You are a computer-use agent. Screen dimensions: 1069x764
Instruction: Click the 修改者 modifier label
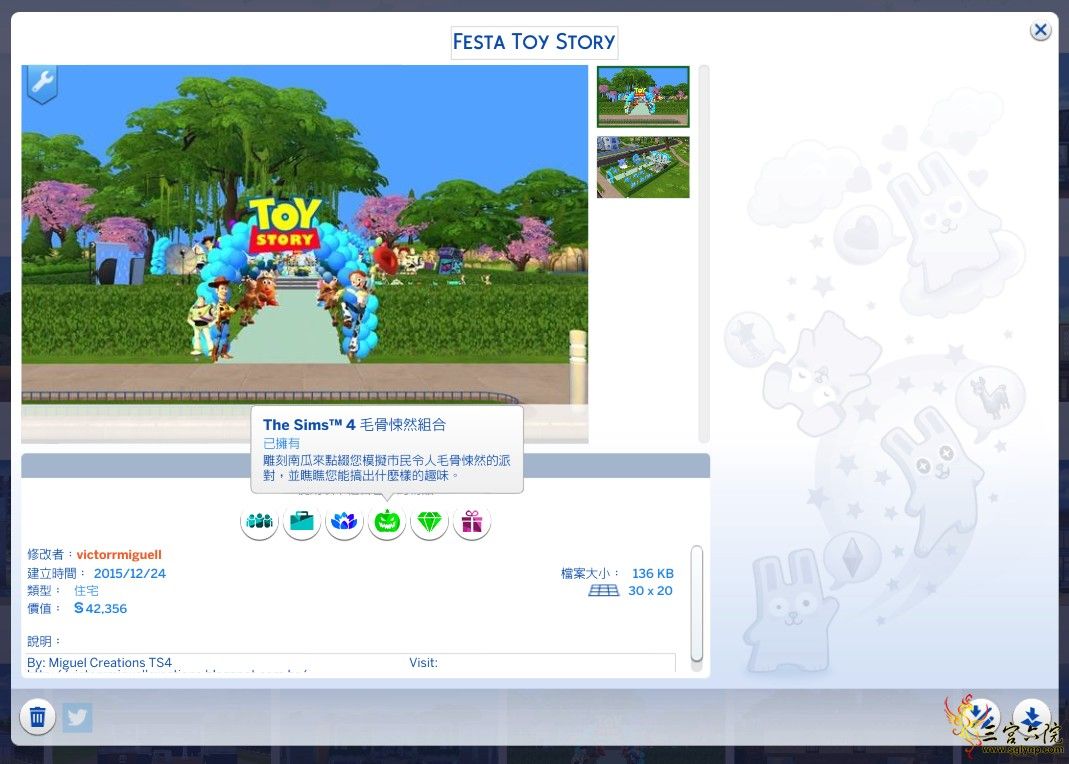click(x=49, y=555)
